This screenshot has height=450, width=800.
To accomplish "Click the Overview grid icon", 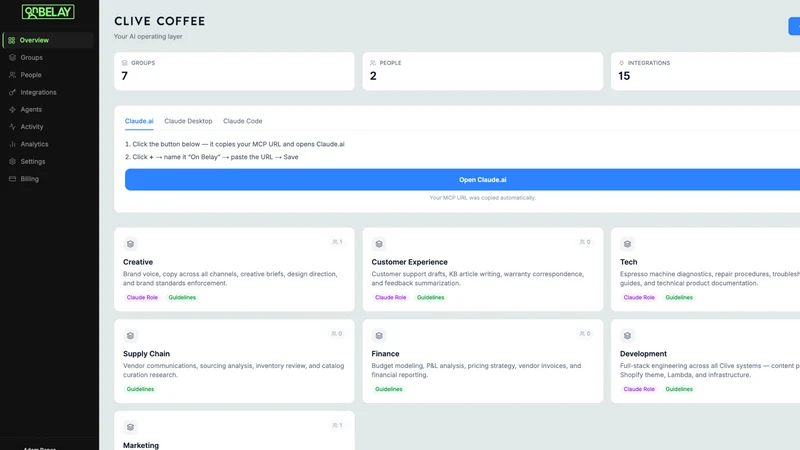I will coord(11,40).
